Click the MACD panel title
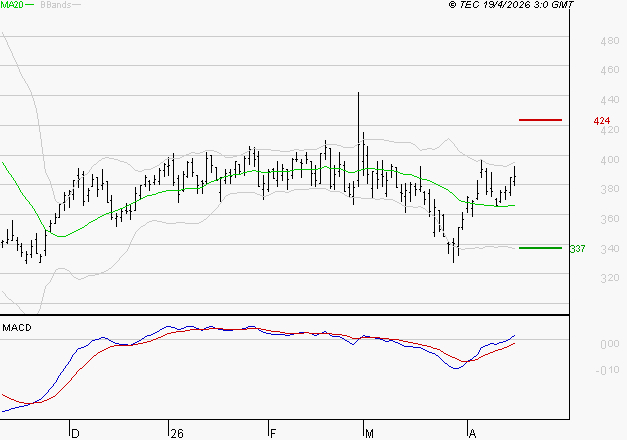 click(x=16, y=327)
